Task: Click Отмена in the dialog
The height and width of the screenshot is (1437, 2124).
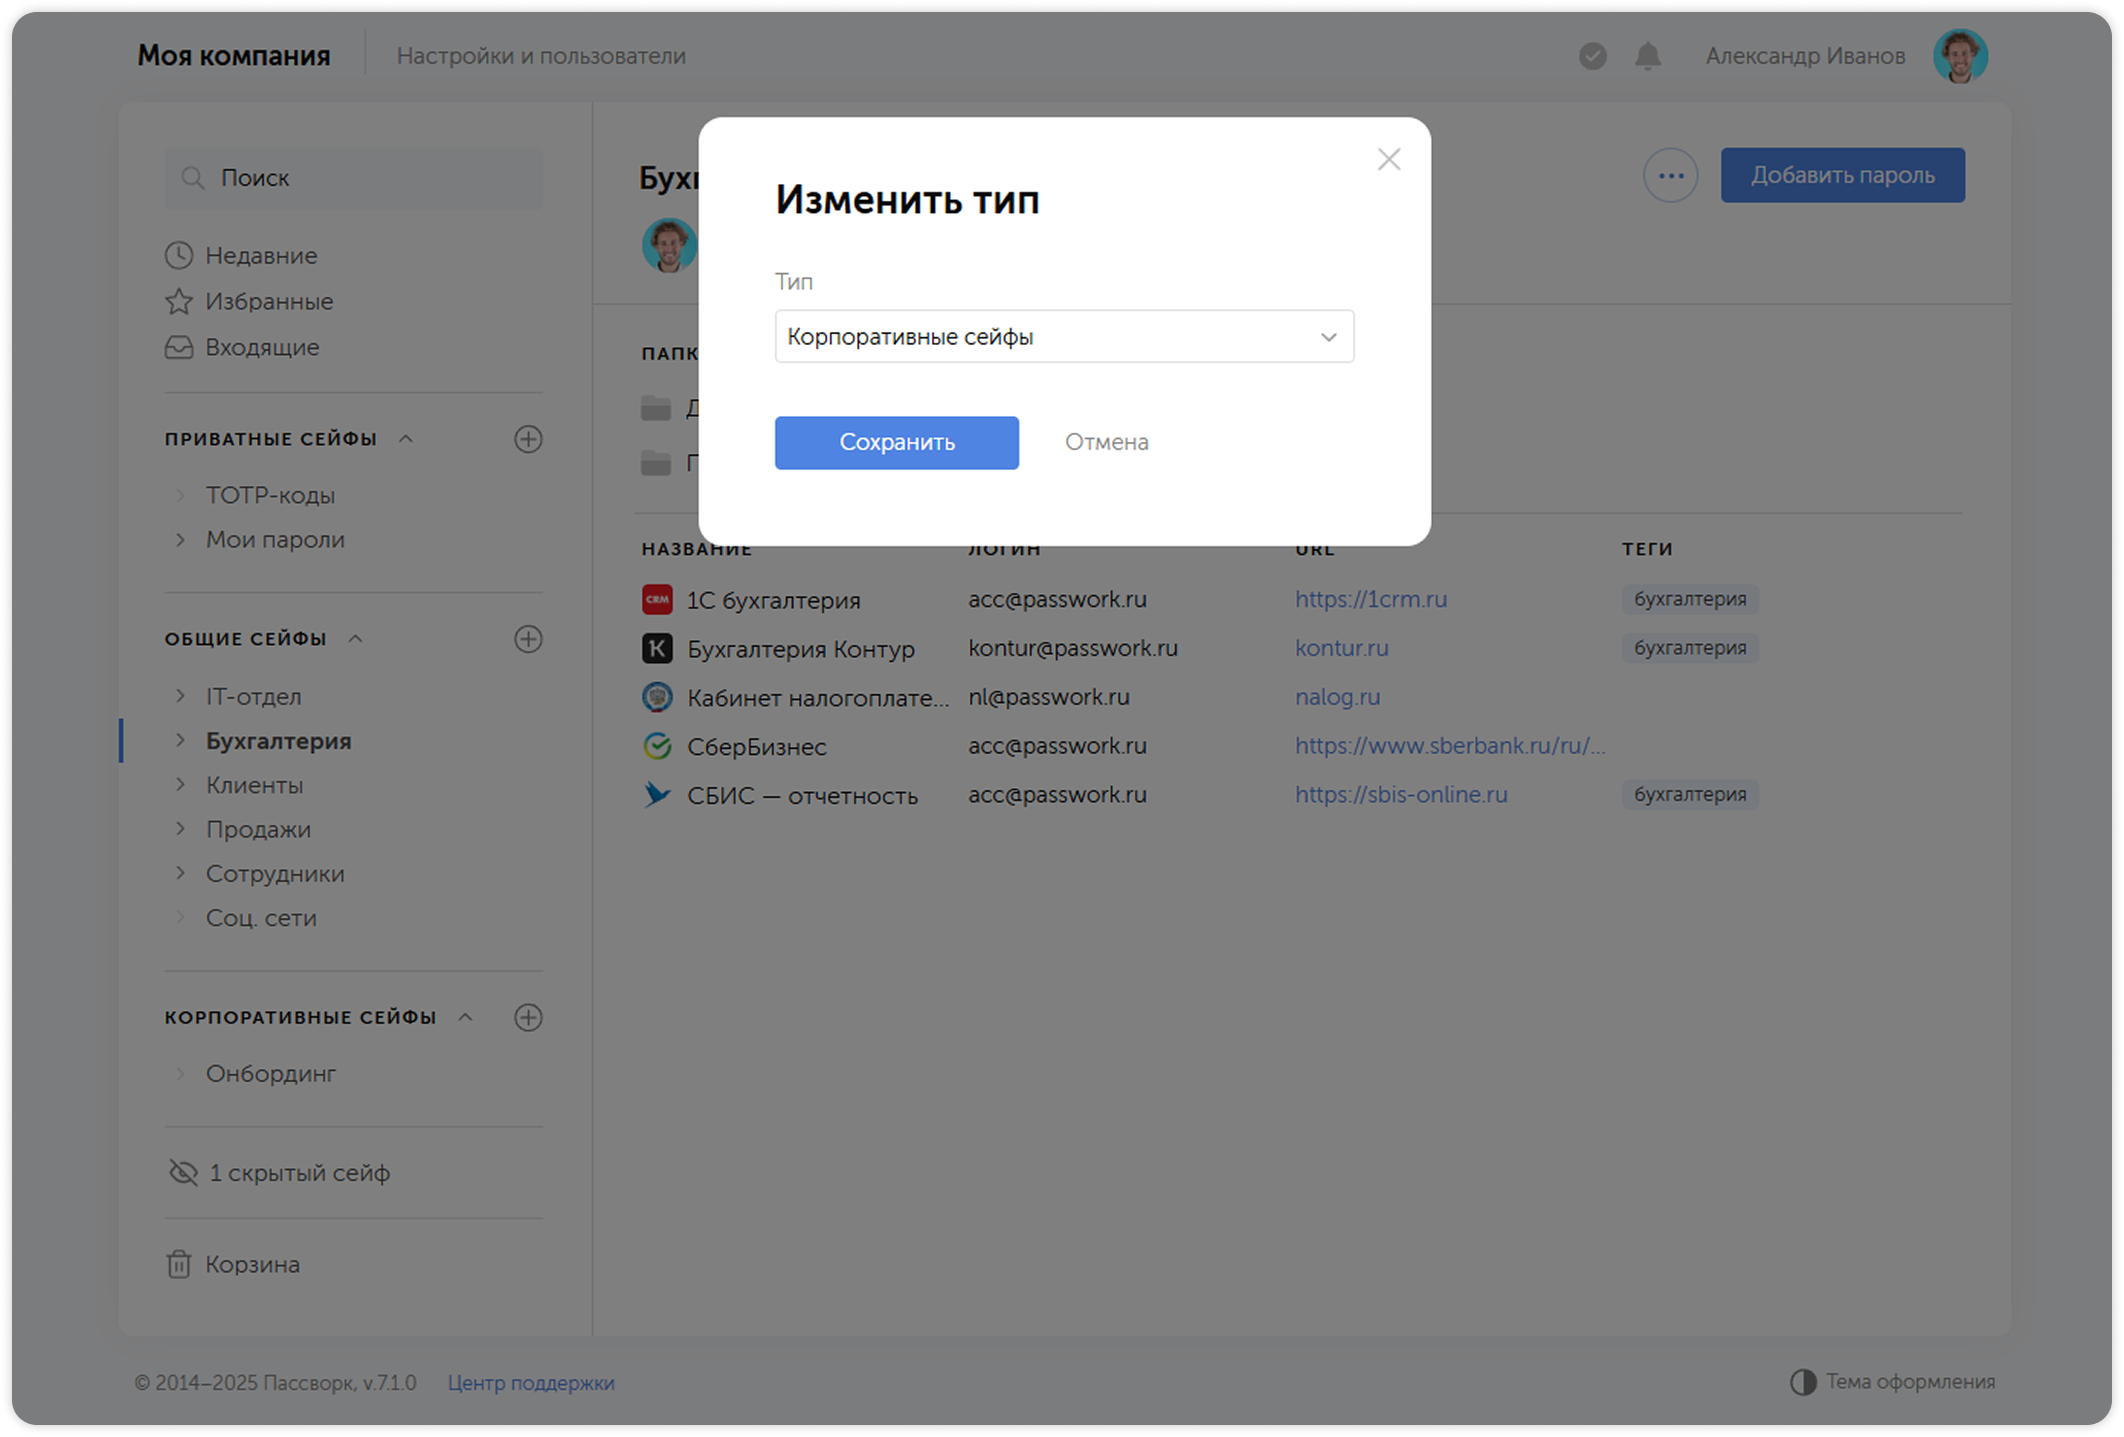Action: [1106, 442]
